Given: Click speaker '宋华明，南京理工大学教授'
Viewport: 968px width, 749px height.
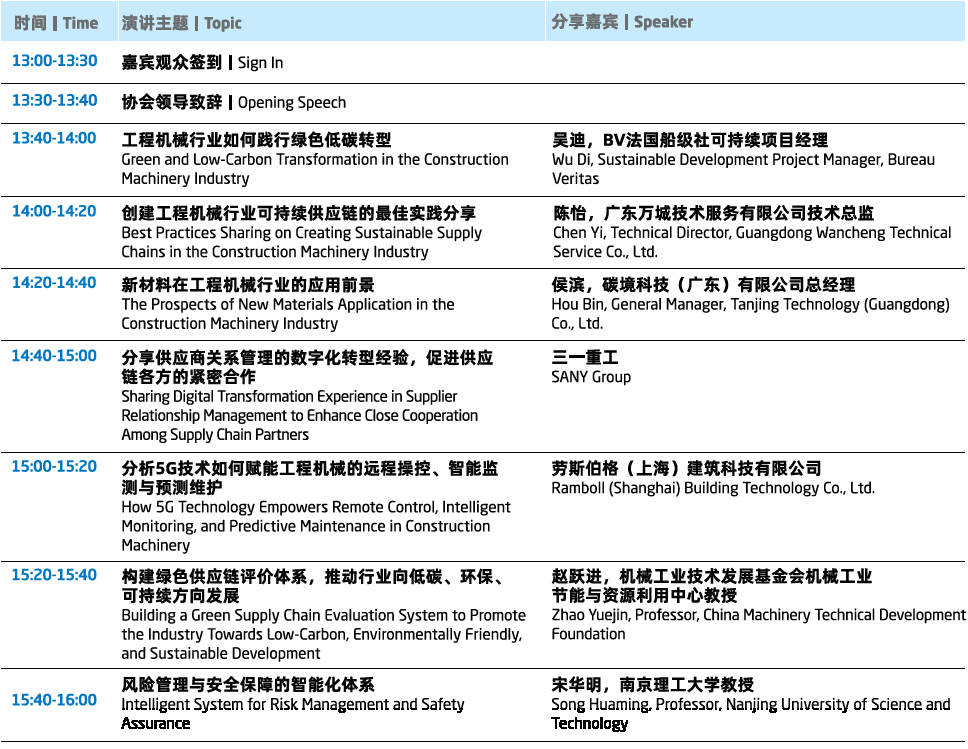Looking at the screenshot, I should [653, 685].
